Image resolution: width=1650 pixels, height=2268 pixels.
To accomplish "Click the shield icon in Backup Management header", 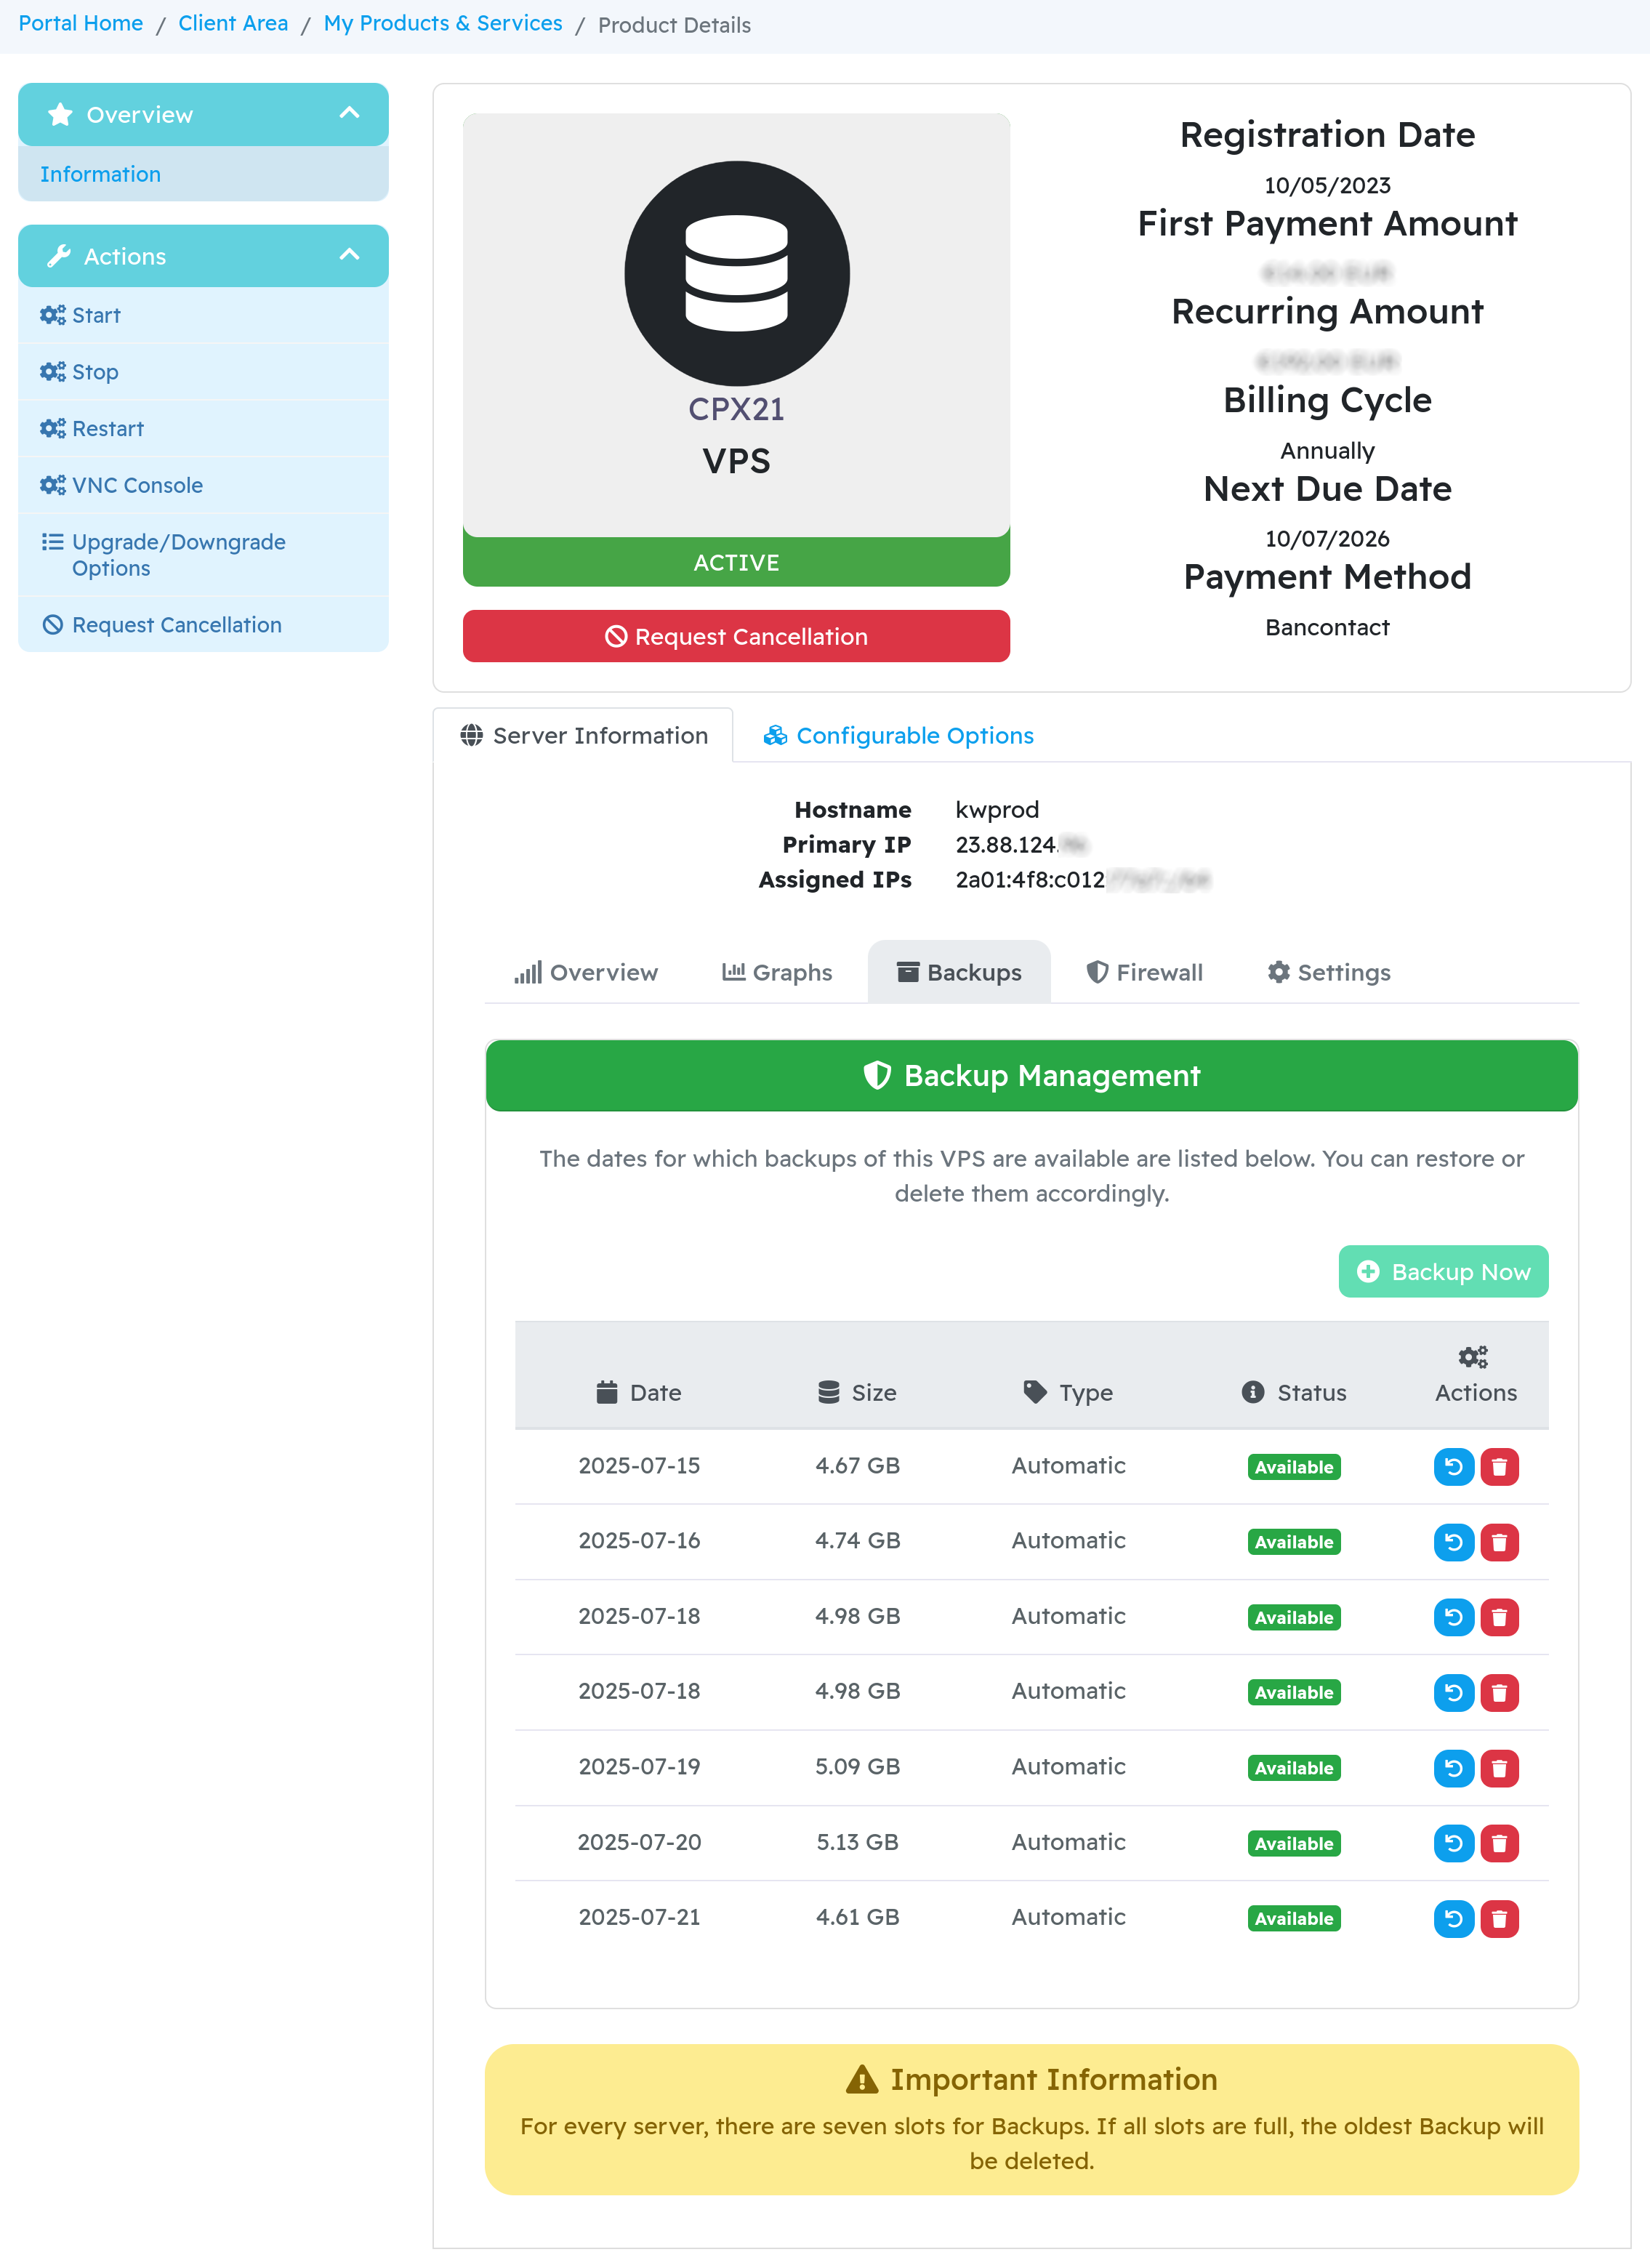I will [876, 1075].
